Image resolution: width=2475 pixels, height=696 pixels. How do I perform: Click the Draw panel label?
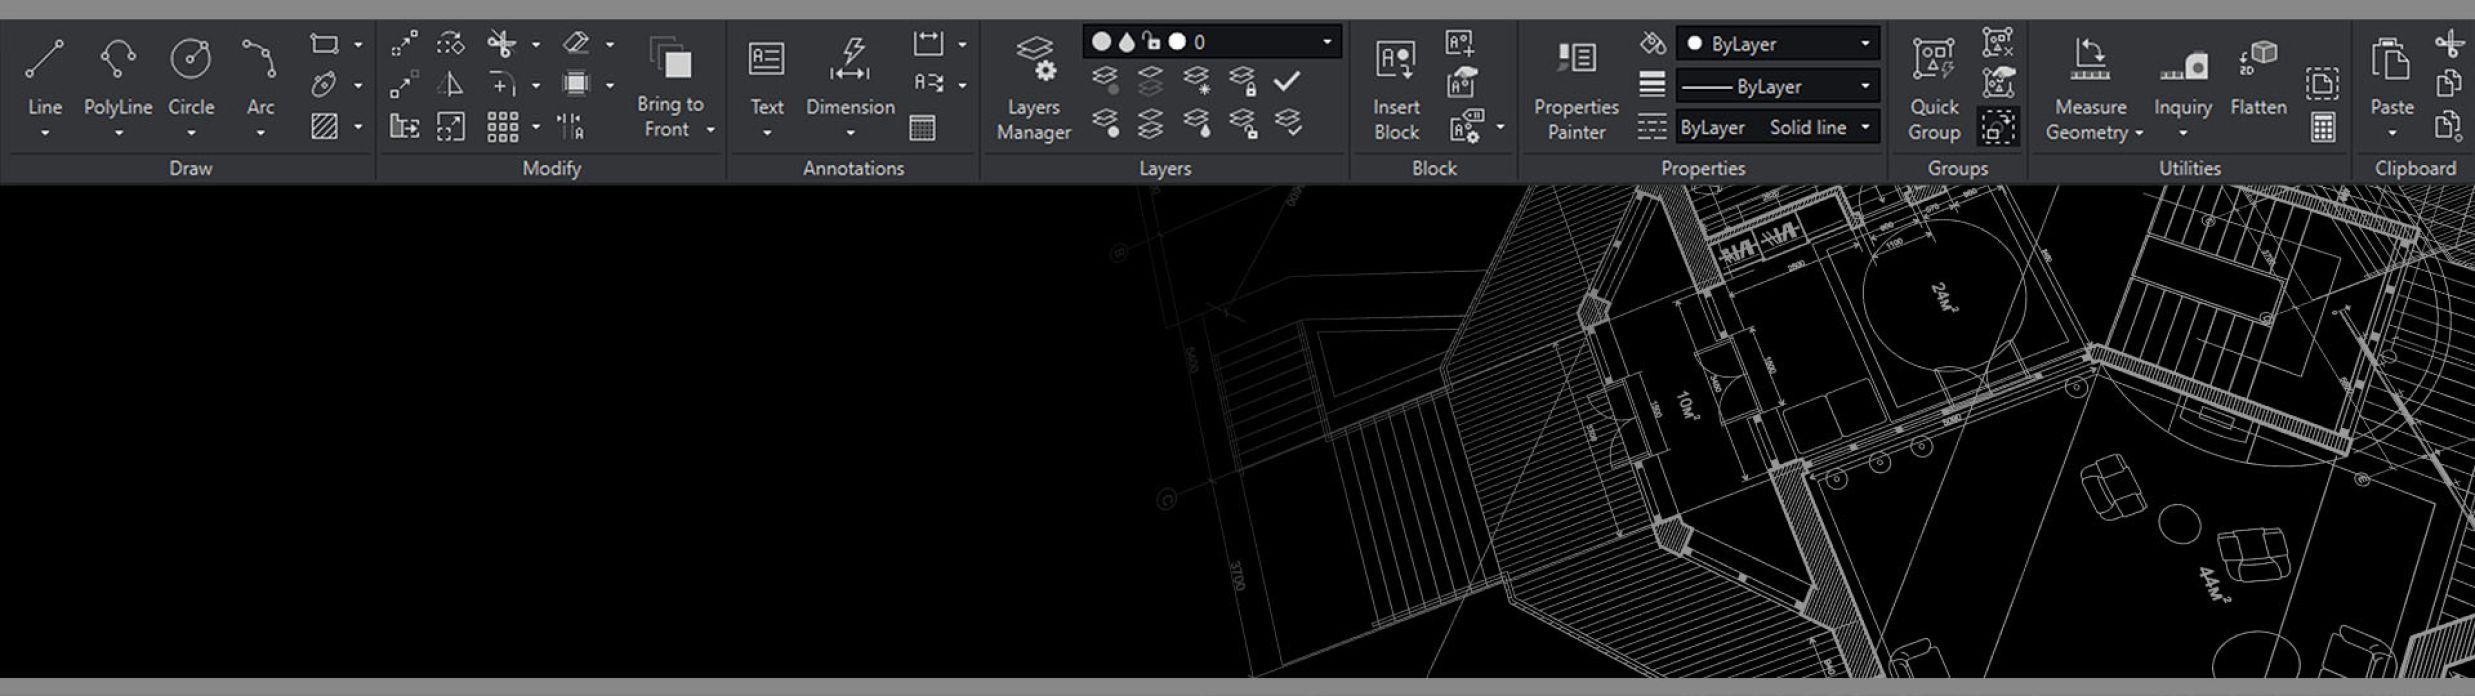click(x=190, y=168)
